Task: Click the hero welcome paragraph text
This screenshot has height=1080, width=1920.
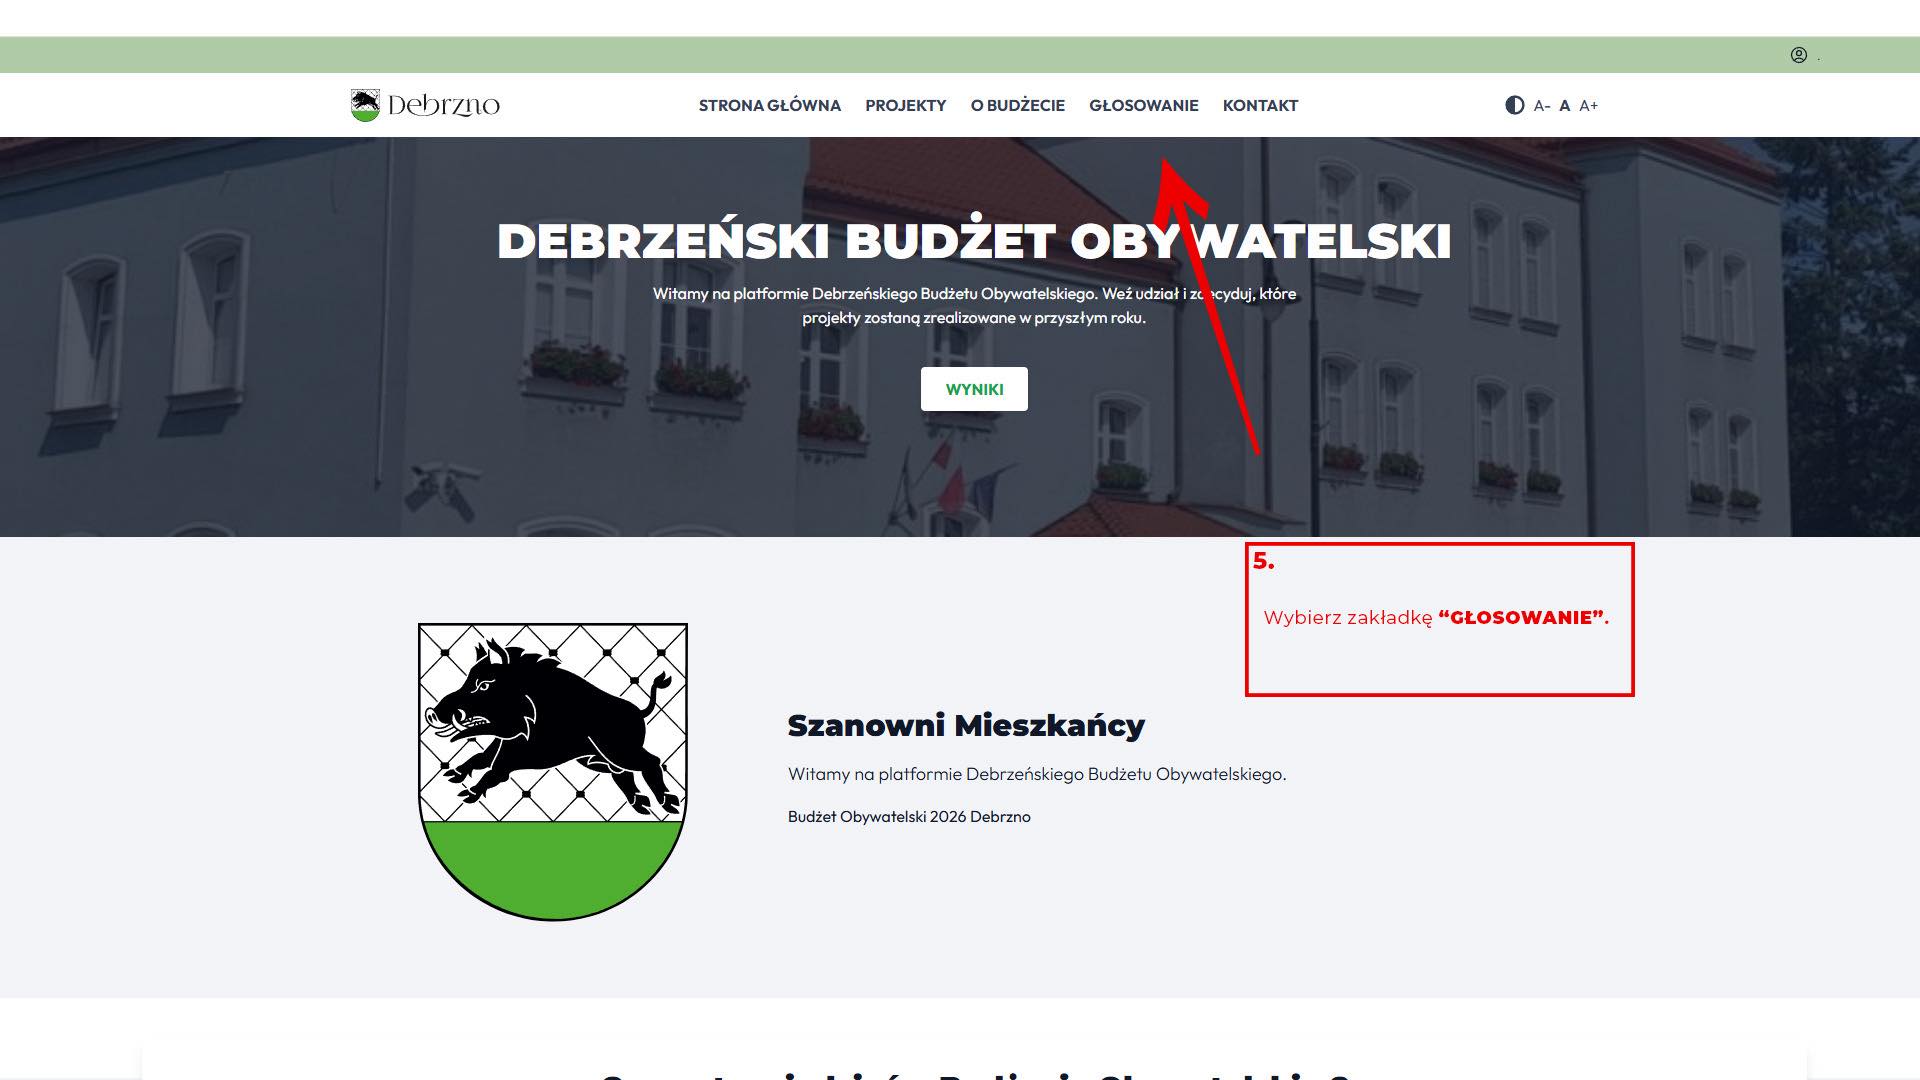Action: click(x=974, y=306)
